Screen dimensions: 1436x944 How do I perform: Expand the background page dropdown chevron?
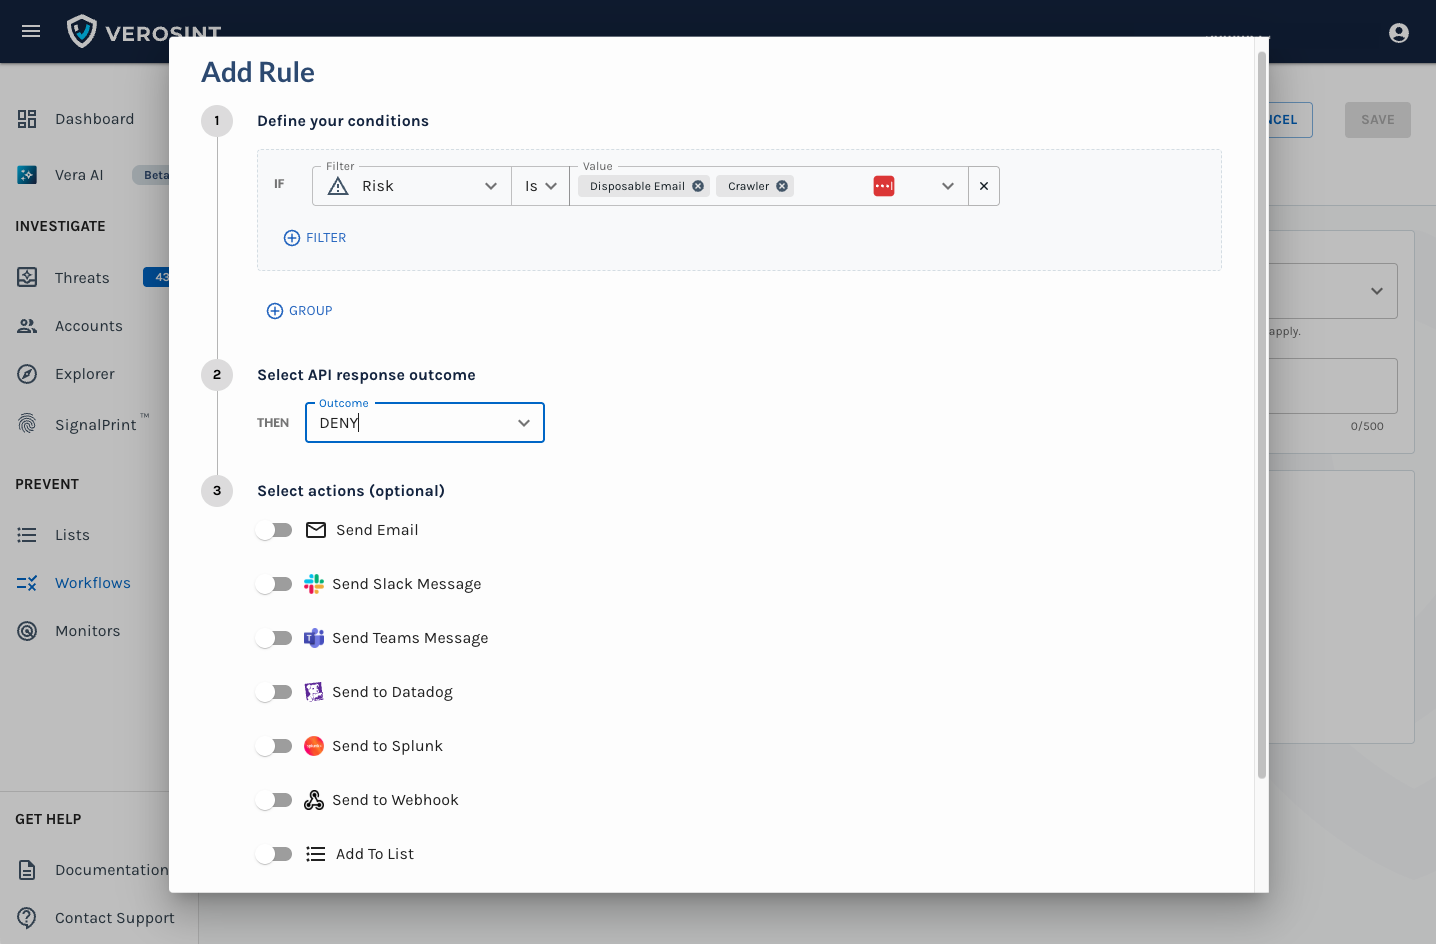pyautogui.click(x=1377, y=291)
